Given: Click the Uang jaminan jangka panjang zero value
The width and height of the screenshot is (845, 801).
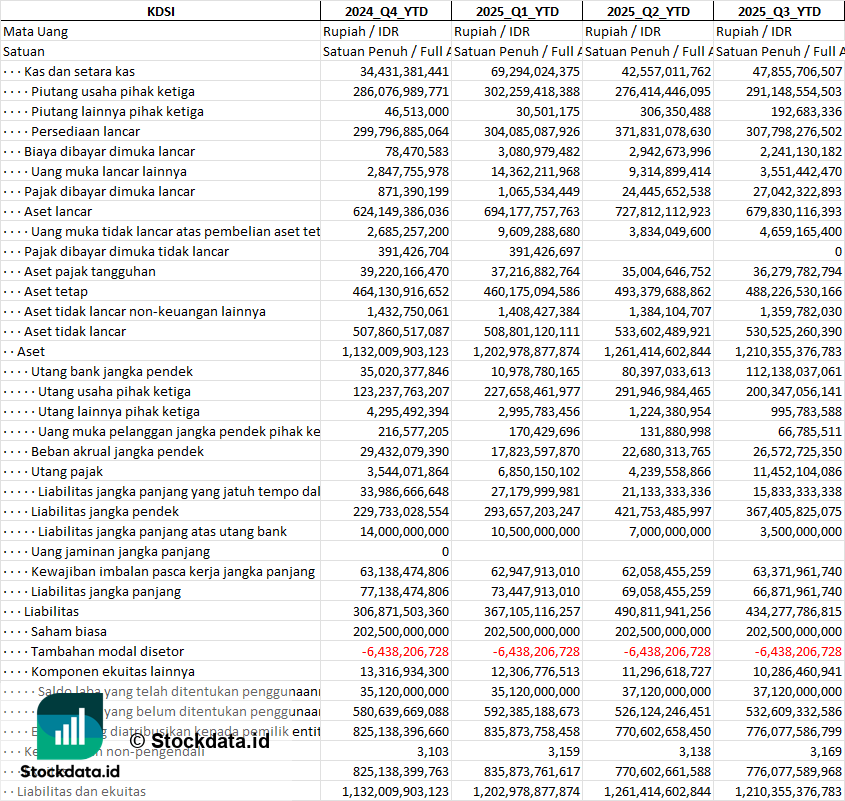Looking at the screenshot, I should (x=444, y=551).
